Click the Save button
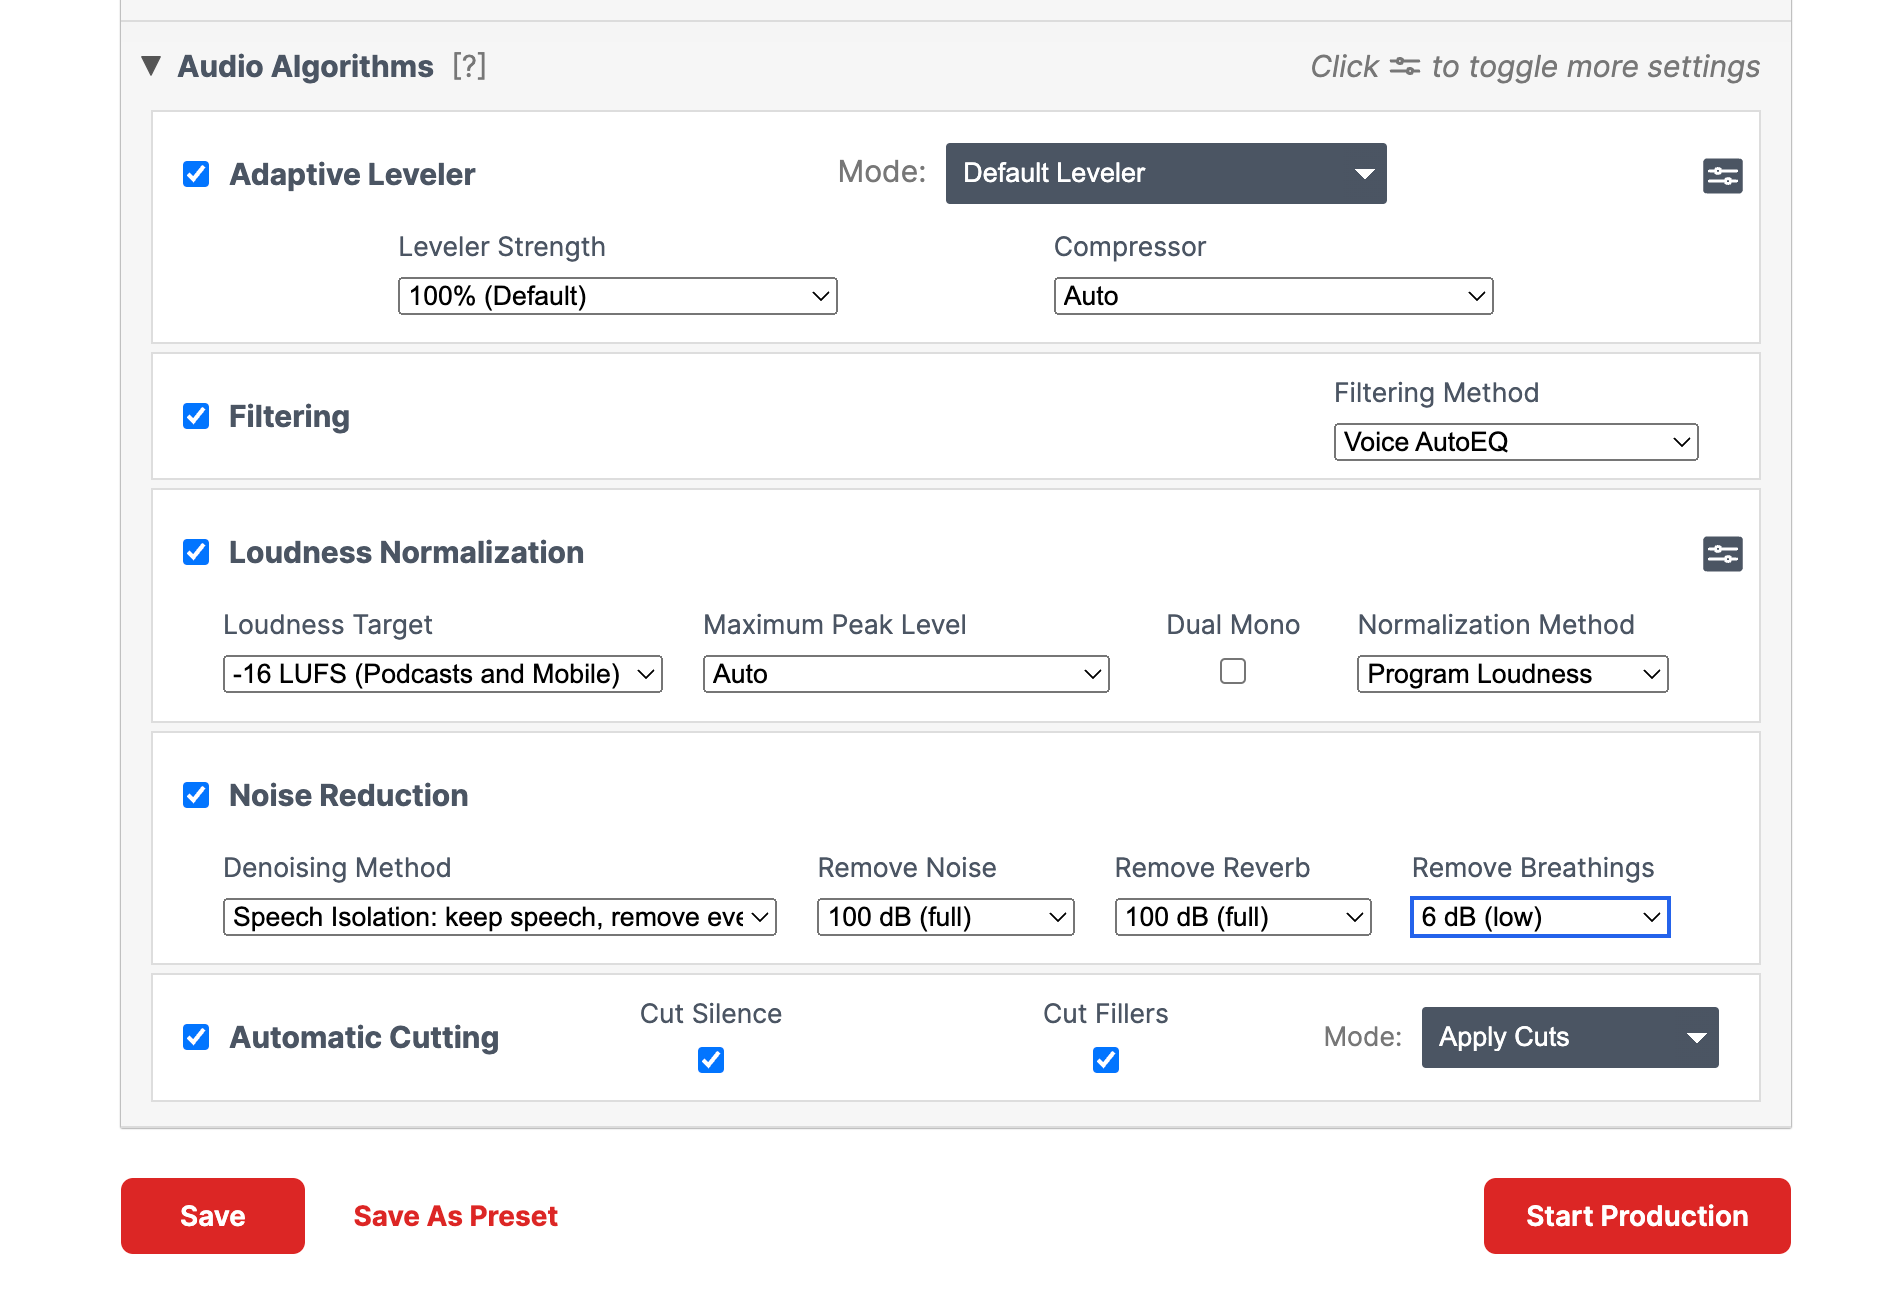The height and width of the screenshot is (1296, 1898). click(x=213, y=1216)
